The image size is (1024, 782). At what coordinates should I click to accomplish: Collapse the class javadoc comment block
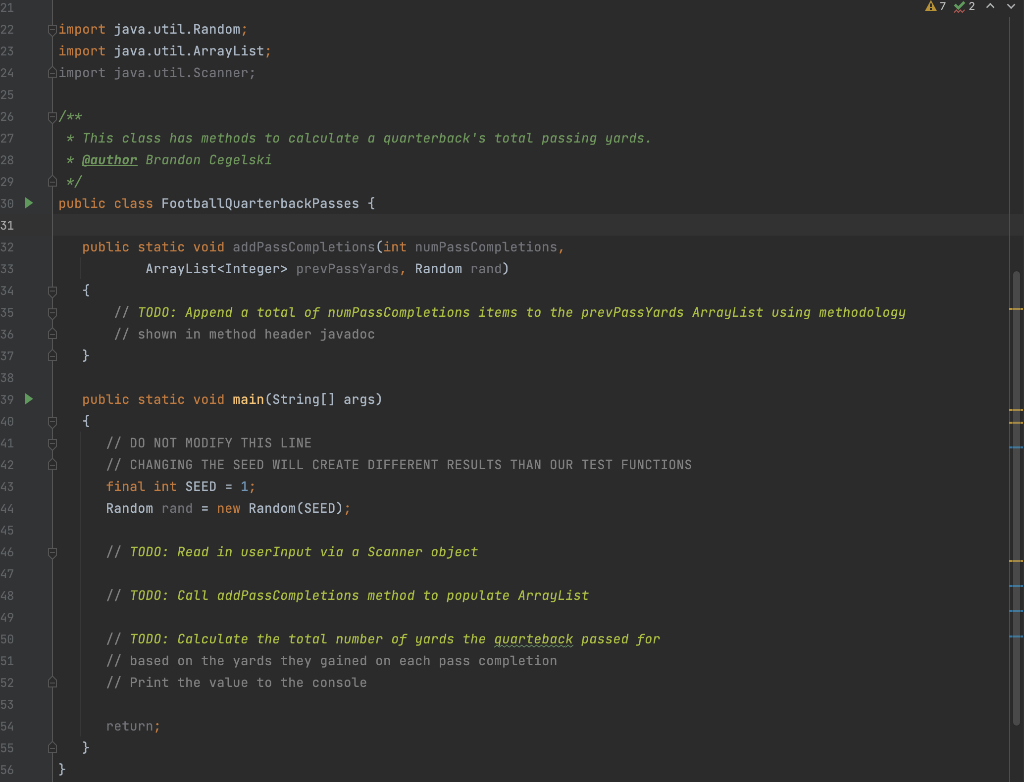pos(50,115)
